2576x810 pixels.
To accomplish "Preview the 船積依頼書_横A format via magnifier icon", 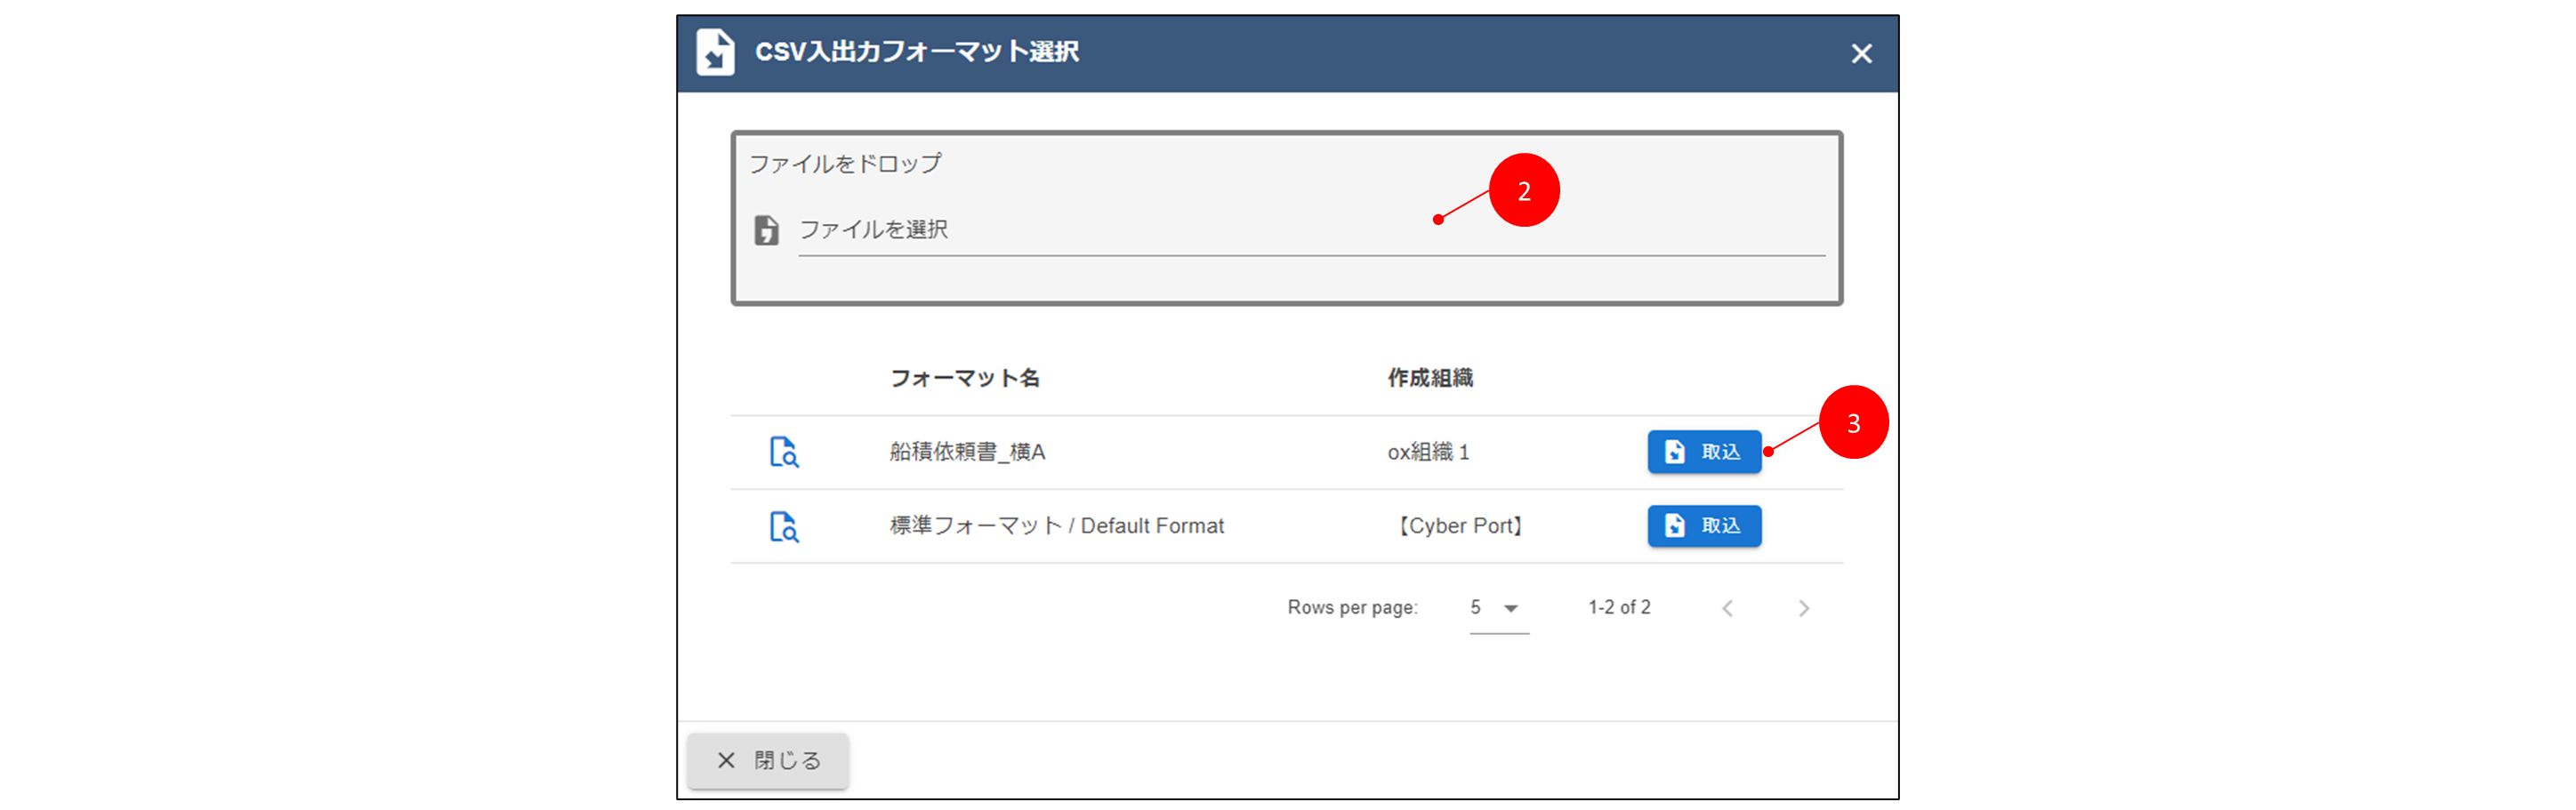I will click(784, 452).
